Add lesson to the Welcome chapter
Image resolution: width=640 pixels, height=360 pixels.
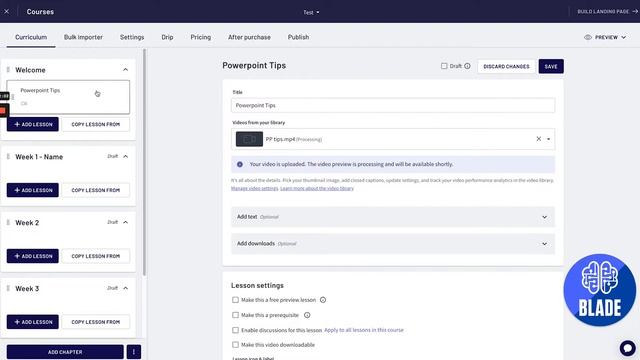tap(33, 124)
